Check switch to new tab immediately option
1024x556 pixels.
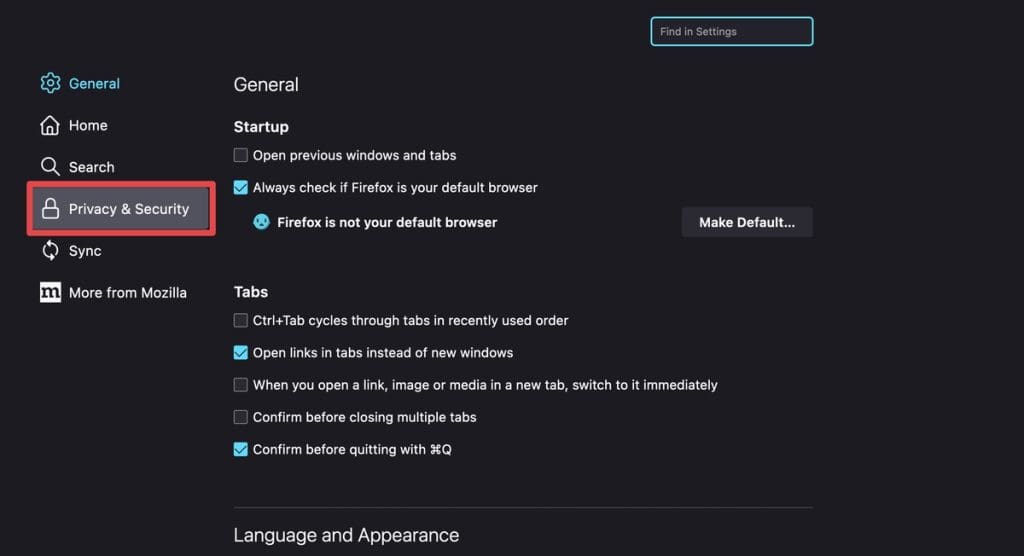(241, 385)
